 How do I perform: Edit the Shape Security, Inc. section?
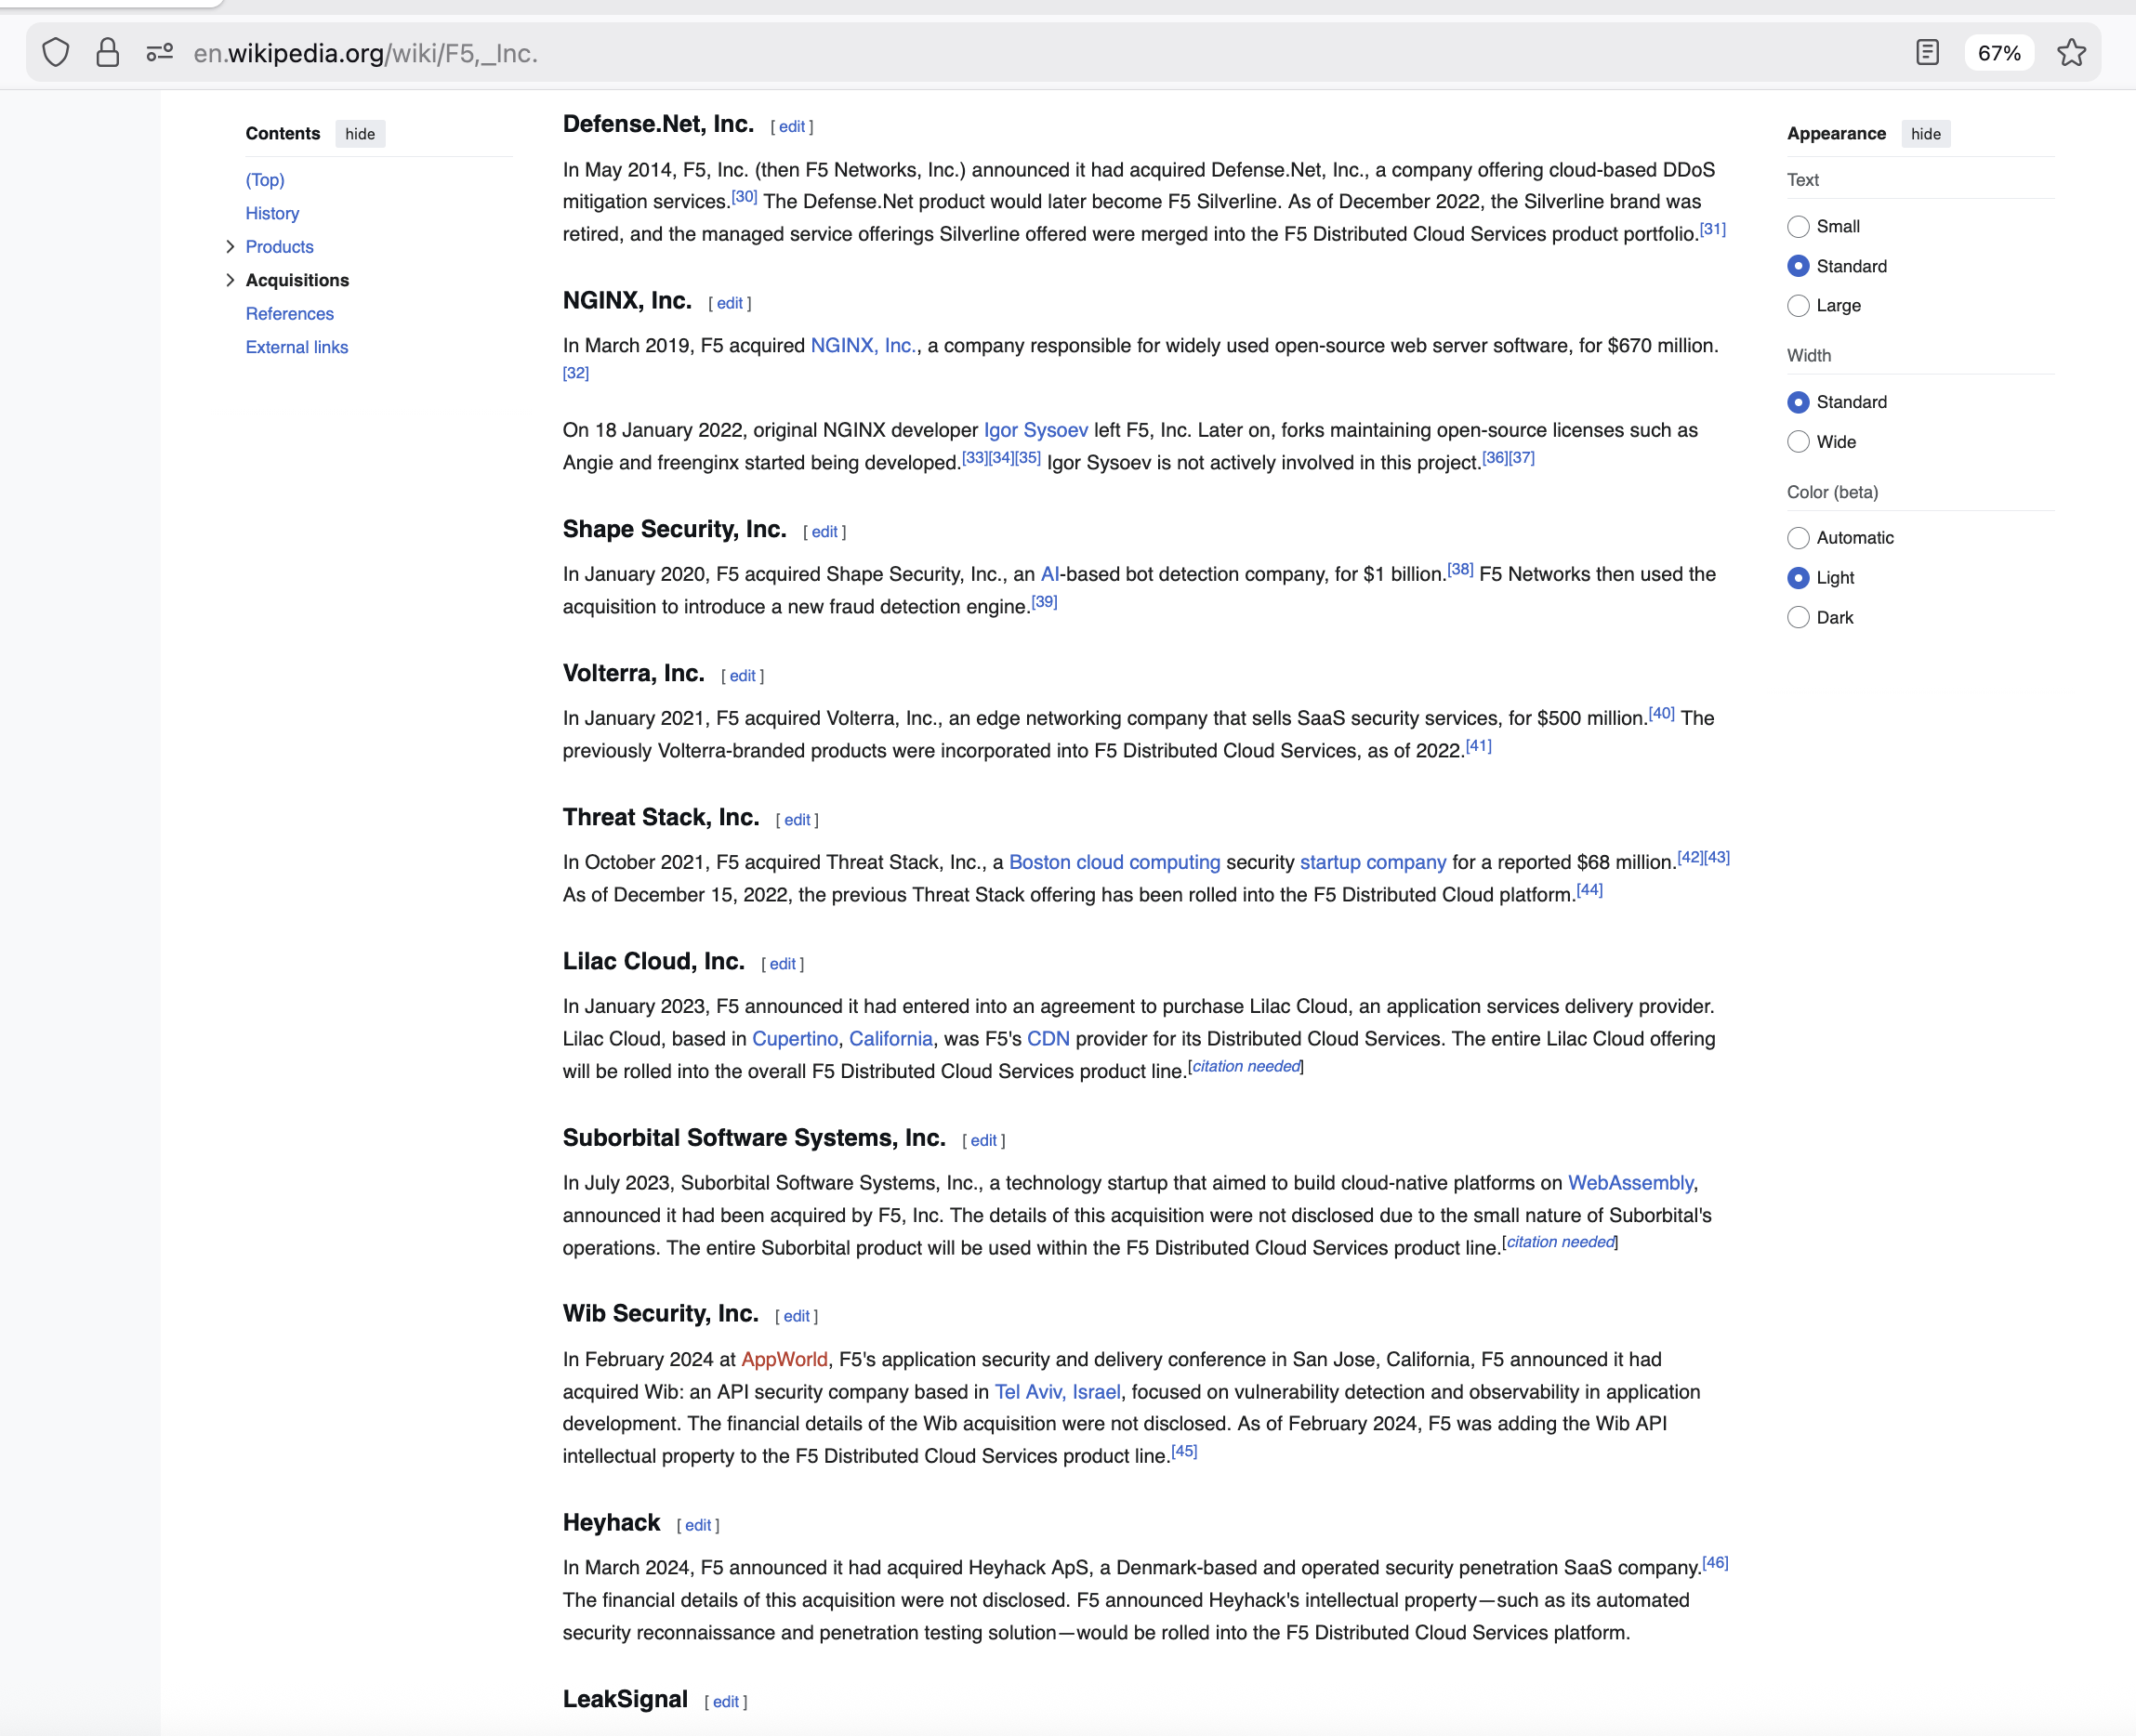coord(824,532)
